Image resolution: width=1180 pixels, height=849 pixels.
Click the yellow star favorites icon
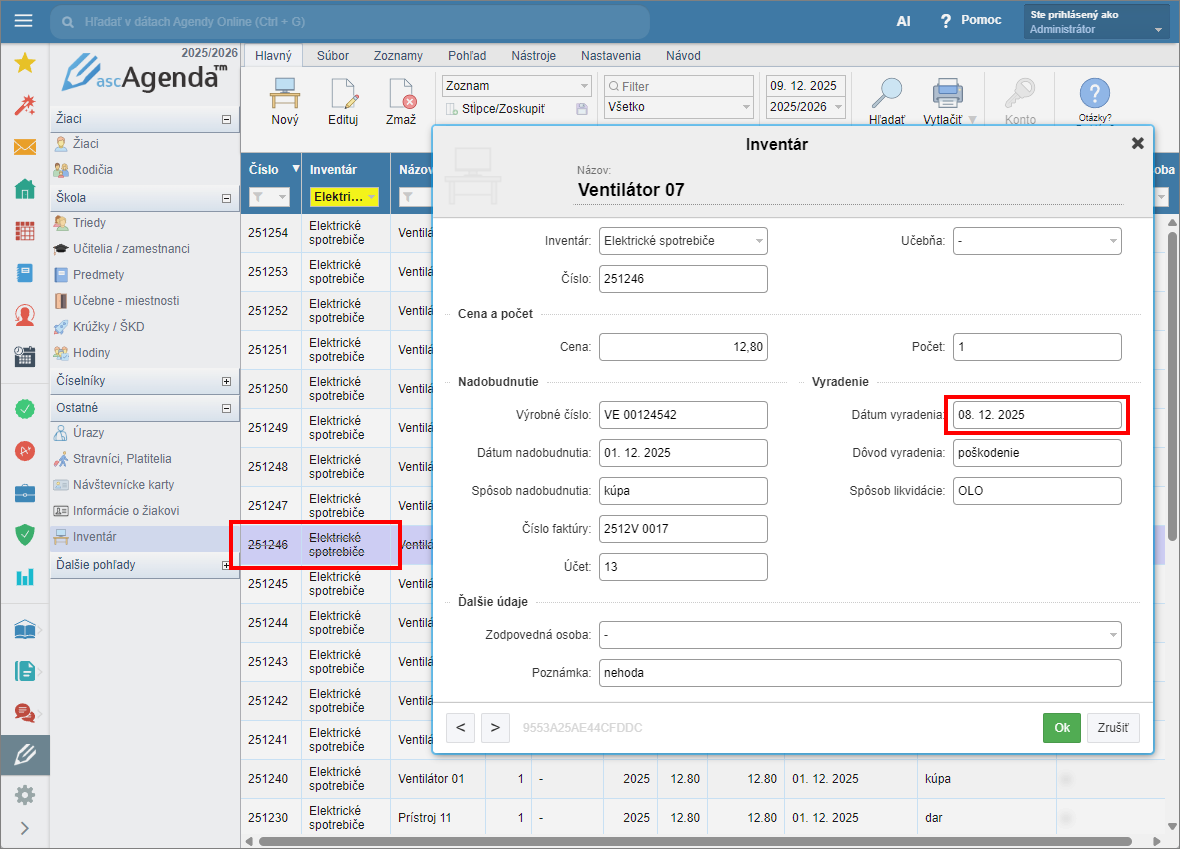click(24, 63)
